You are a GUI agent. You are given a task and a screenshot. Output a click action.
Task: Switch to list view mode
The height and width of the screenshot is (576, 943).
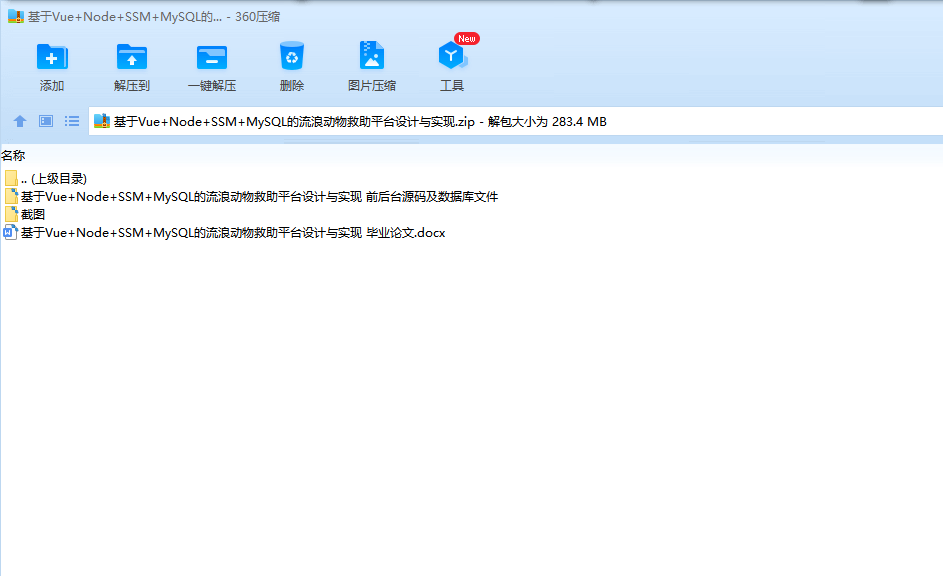[x=72, y=121]
